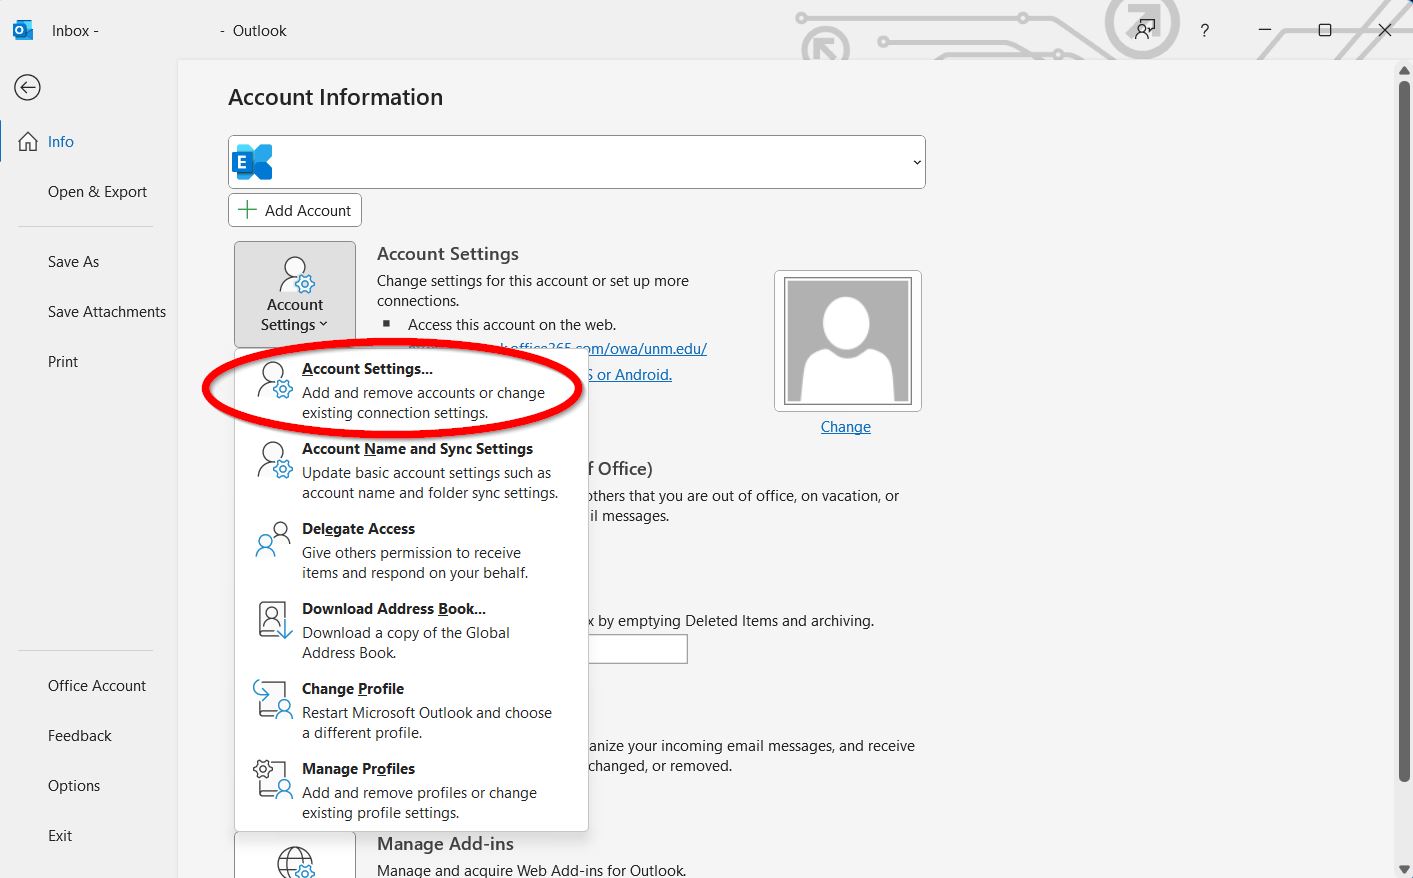The image size is (1413, 878).
Task: Click the Change Profile icon
Action: coord(272,699)
